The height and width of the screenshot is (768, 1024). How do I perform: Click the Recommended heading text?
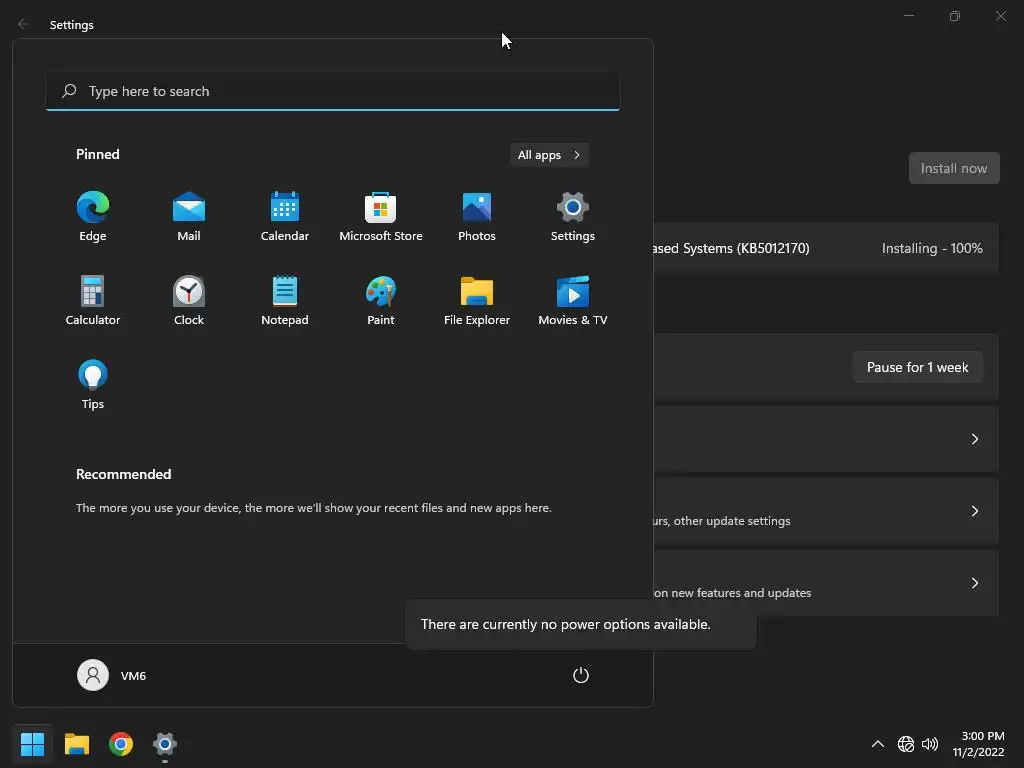pos(123,474)
